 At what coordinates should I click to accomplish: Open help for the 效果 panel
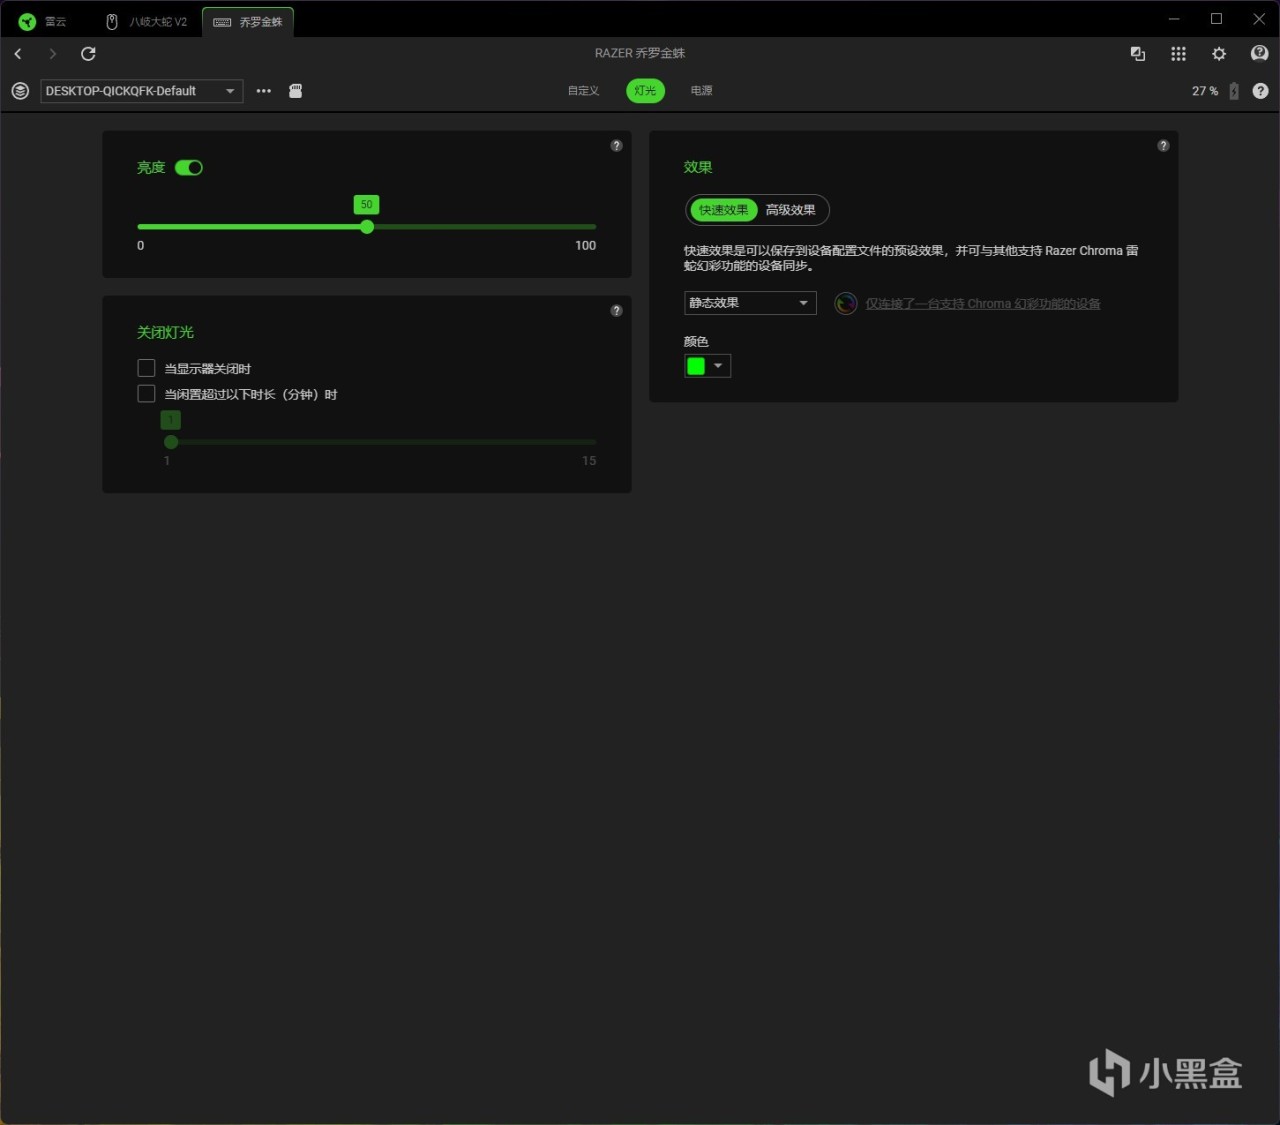point(1163,146)
